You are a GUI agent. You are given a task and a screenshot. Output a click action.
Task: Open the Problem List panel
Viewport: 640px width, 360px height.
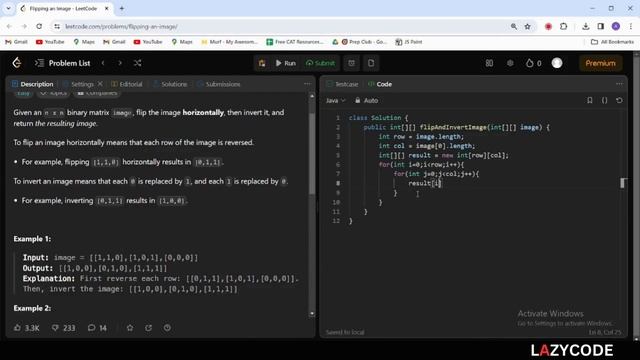62,63
